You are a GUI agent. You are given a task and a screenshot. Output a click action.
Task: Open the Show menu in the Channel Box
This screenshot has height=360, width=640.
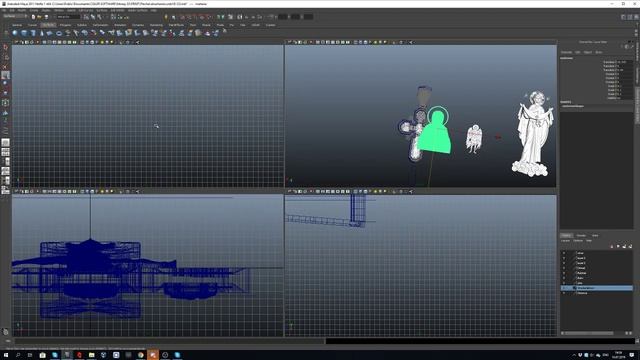click(598, 52)
